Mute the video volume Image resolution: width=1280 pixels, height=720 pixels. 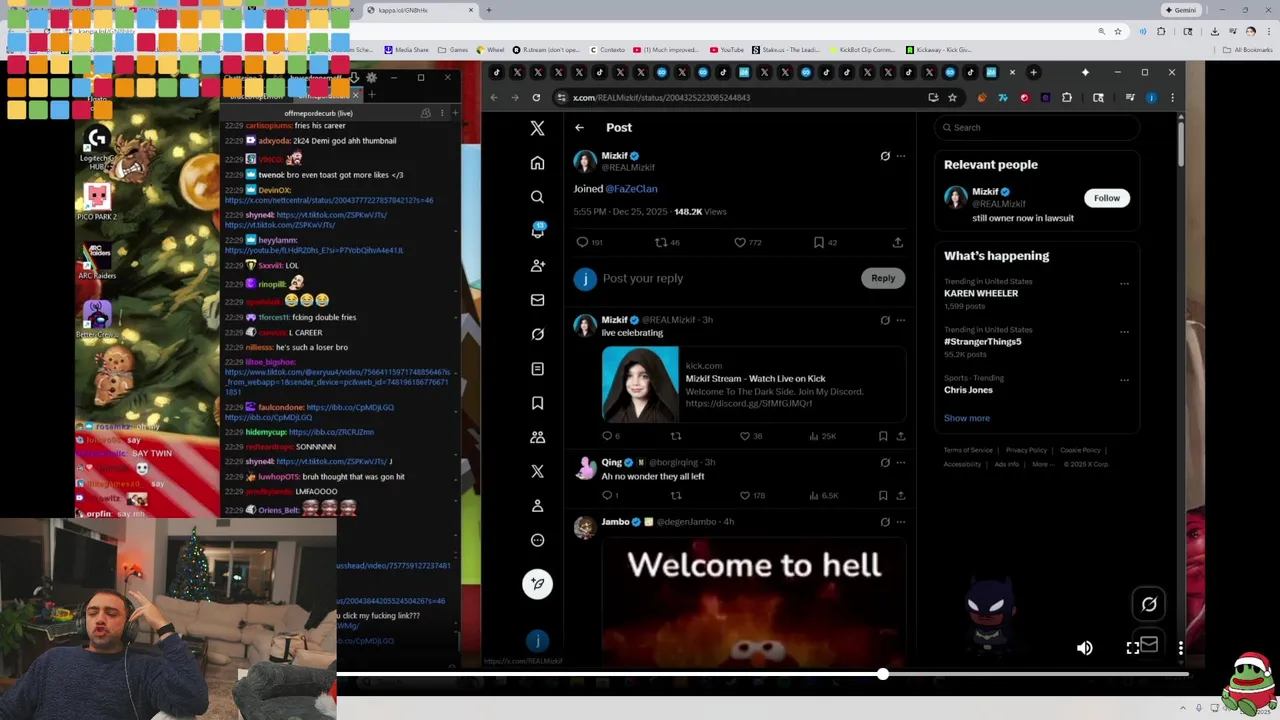1085,648
